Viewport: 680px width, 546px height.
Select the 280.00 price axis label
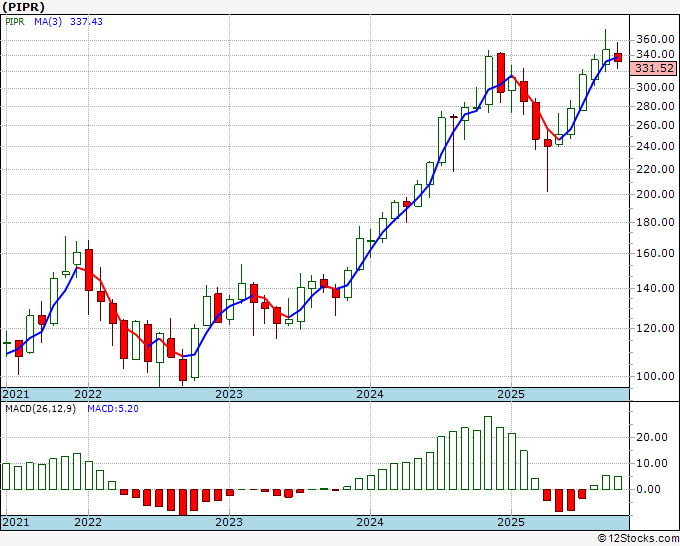(x=655, y=106)
